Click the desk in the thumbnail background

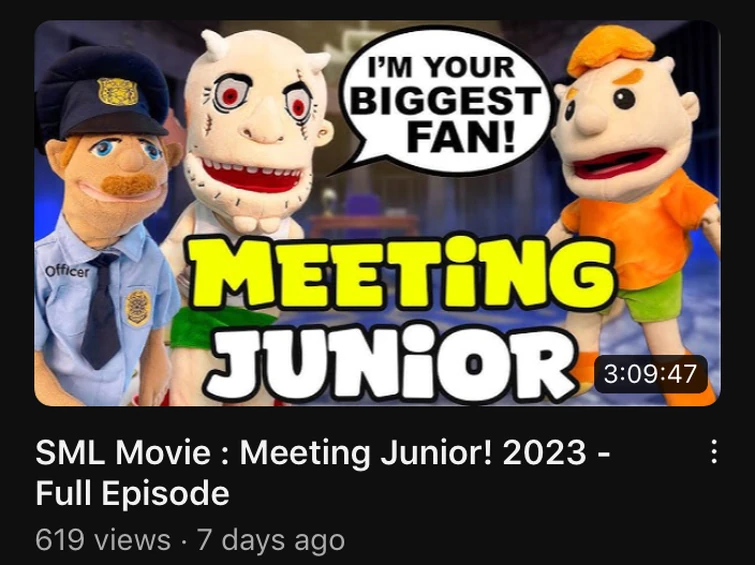pos(364,224)
